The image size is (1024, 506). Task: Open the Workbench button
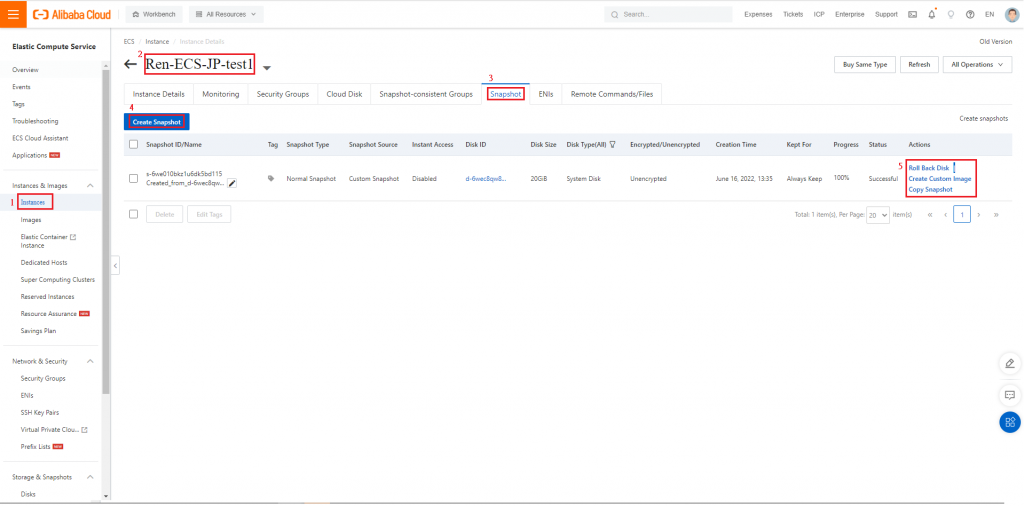tap(153, 14)
